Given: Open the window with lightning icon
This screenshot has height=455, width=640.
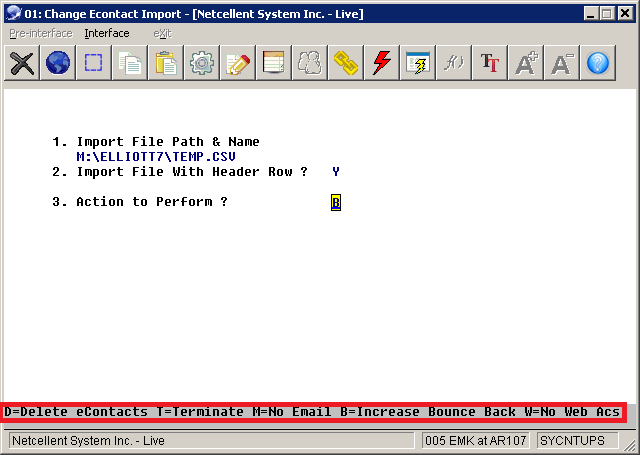Looking at the screenshot, I should [x=418, y=63].
